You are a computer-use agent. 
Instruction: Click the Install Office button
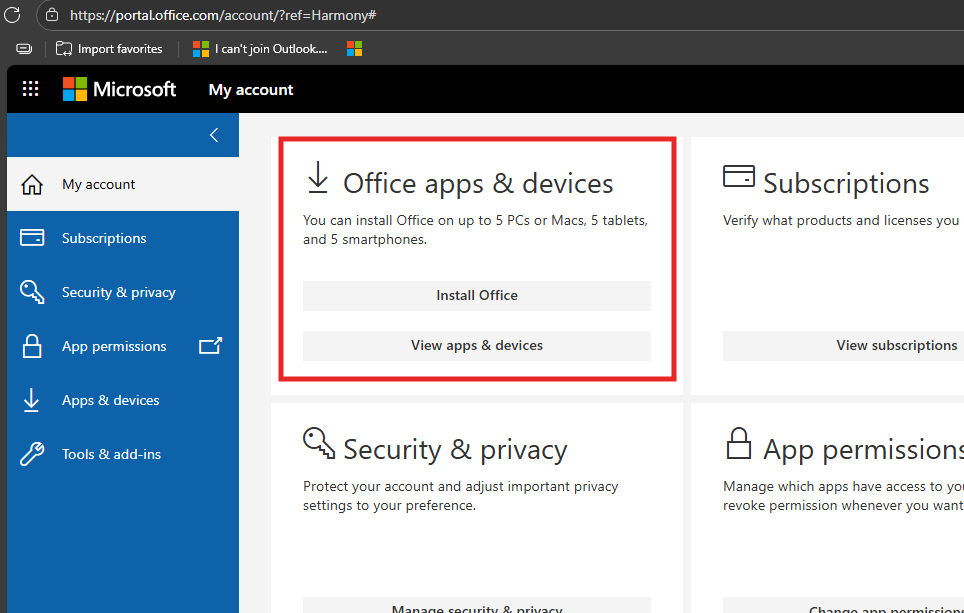(476, 296)
